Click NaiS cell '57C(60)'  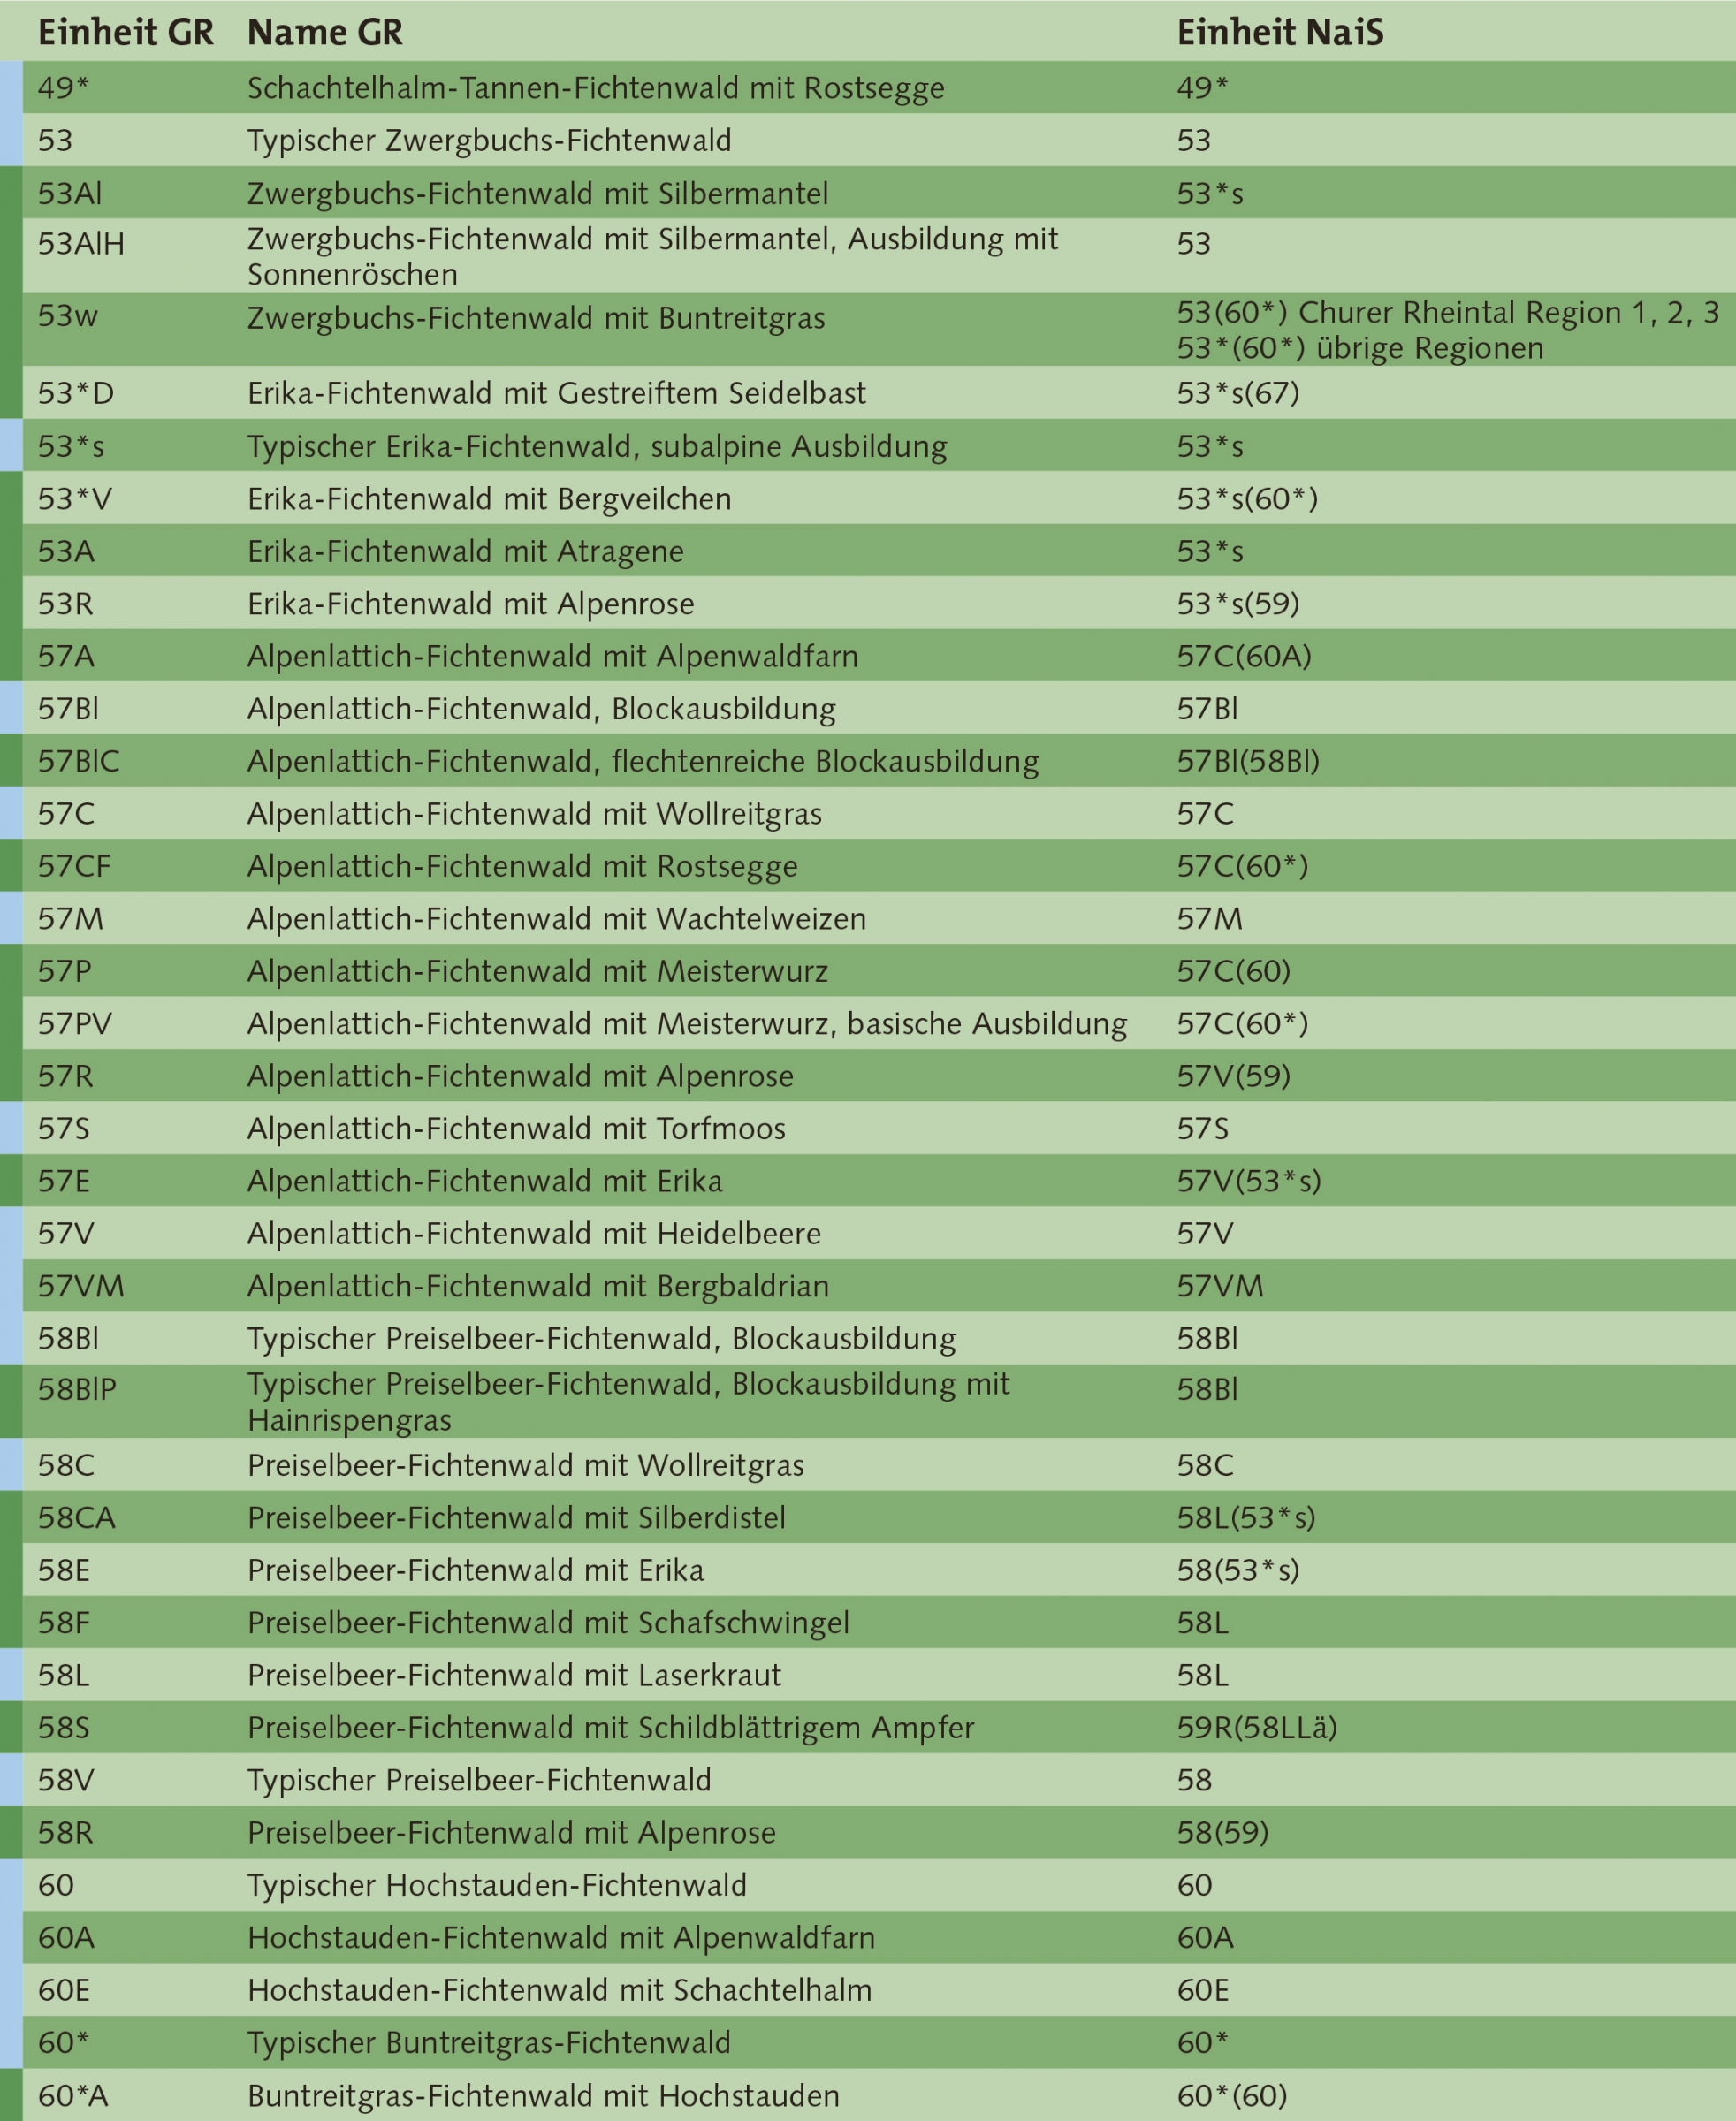1234,971
